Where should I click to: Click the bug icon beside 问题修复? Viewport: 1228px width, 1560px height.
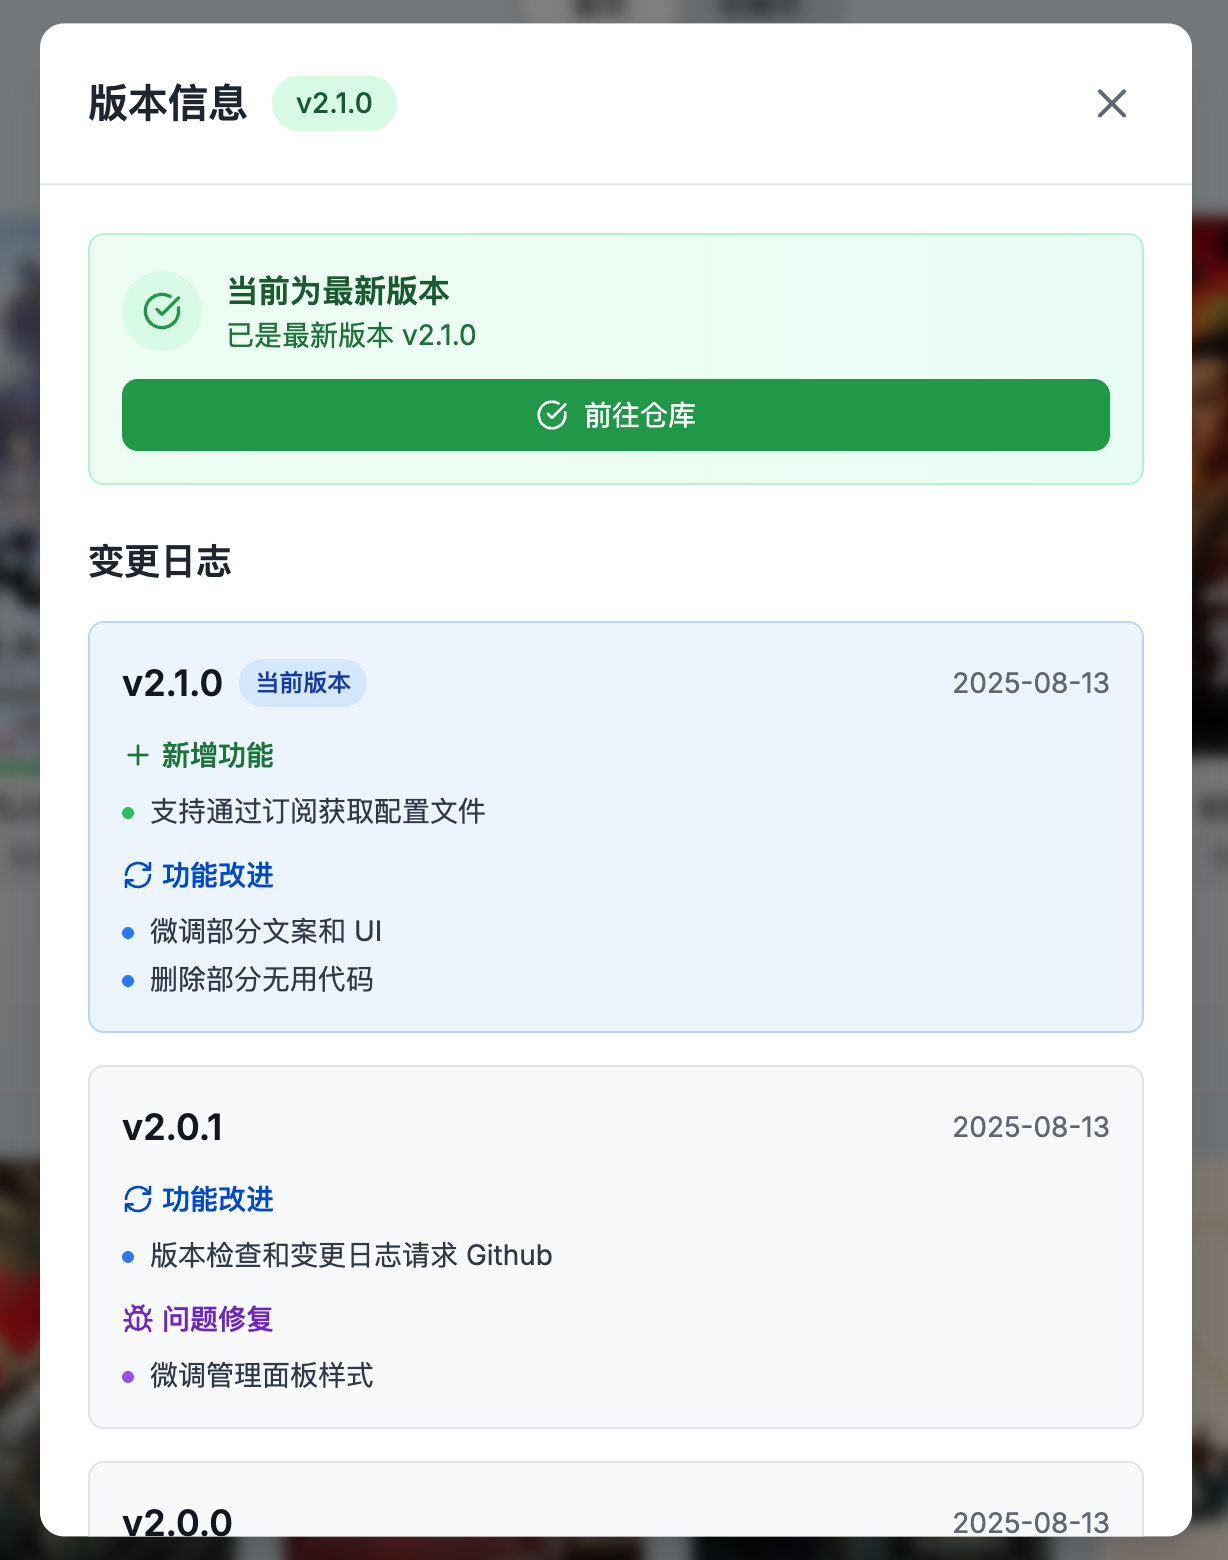[x=137, y=1319]
